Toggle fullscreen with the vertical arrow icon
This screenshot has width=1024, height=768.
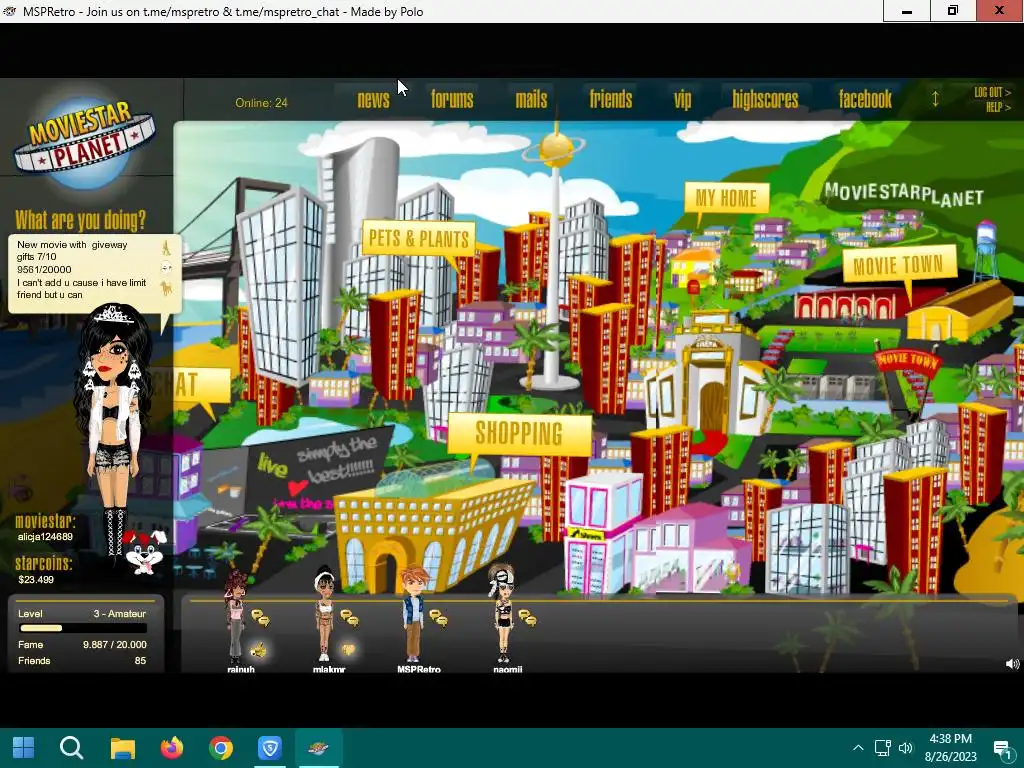point(935,99)
